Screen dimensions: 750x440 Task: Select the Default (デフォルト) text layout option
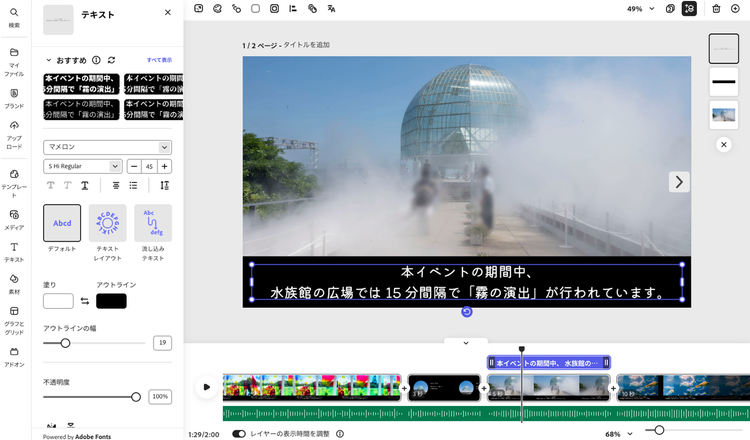(62, 223)
